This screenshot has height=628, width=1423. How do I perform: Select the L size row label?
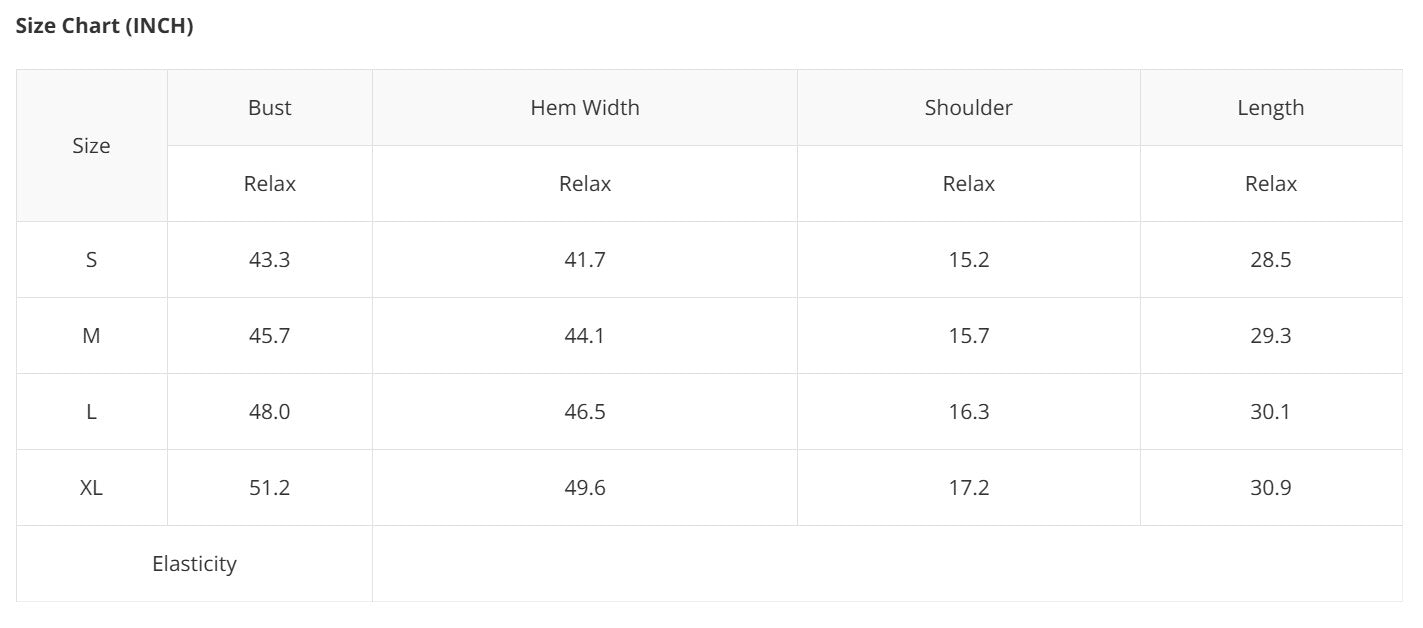click(x=91, y=412)
